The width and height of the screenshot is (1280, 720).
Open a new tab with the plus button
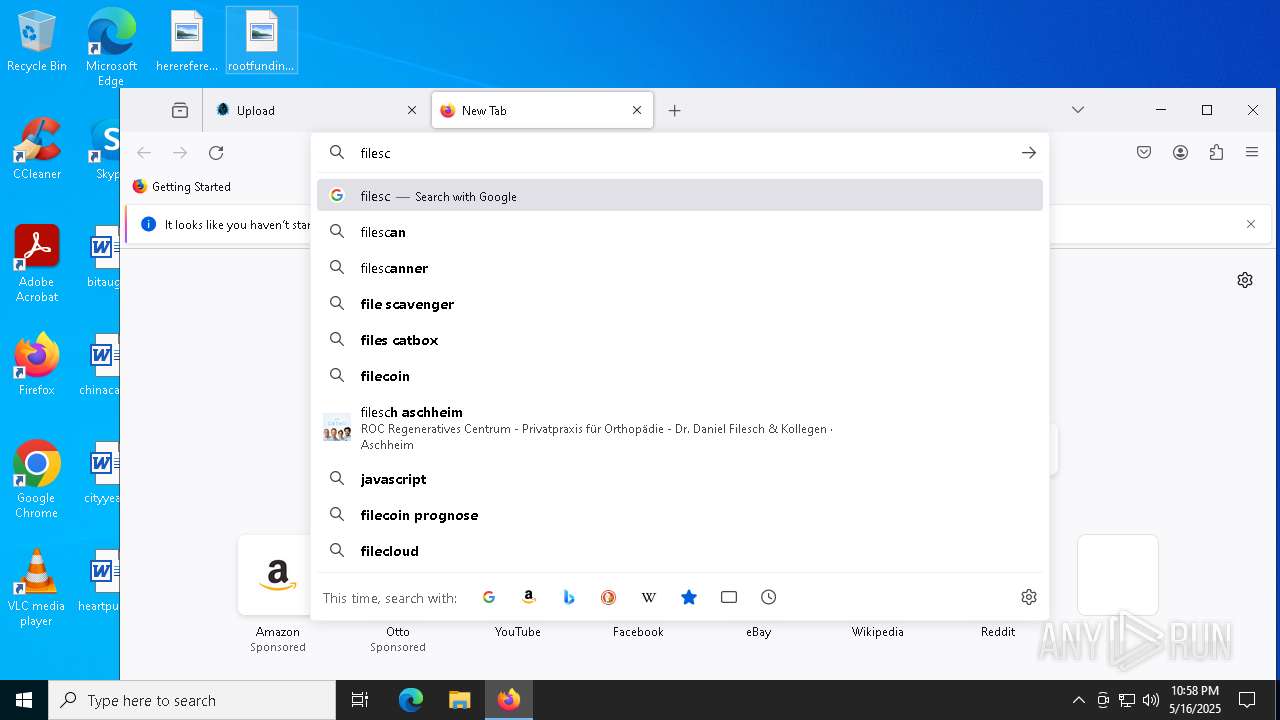674,110
